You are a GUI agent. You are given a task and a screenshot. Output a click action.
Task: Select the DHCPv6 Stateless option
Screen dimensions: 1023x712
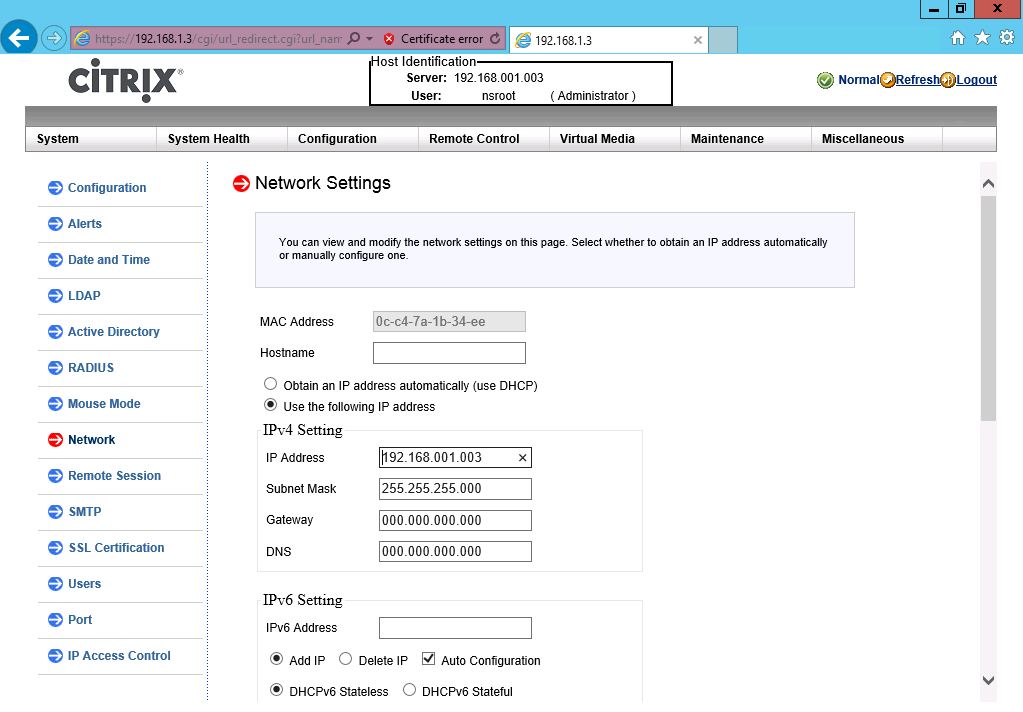tap(277, 689)
